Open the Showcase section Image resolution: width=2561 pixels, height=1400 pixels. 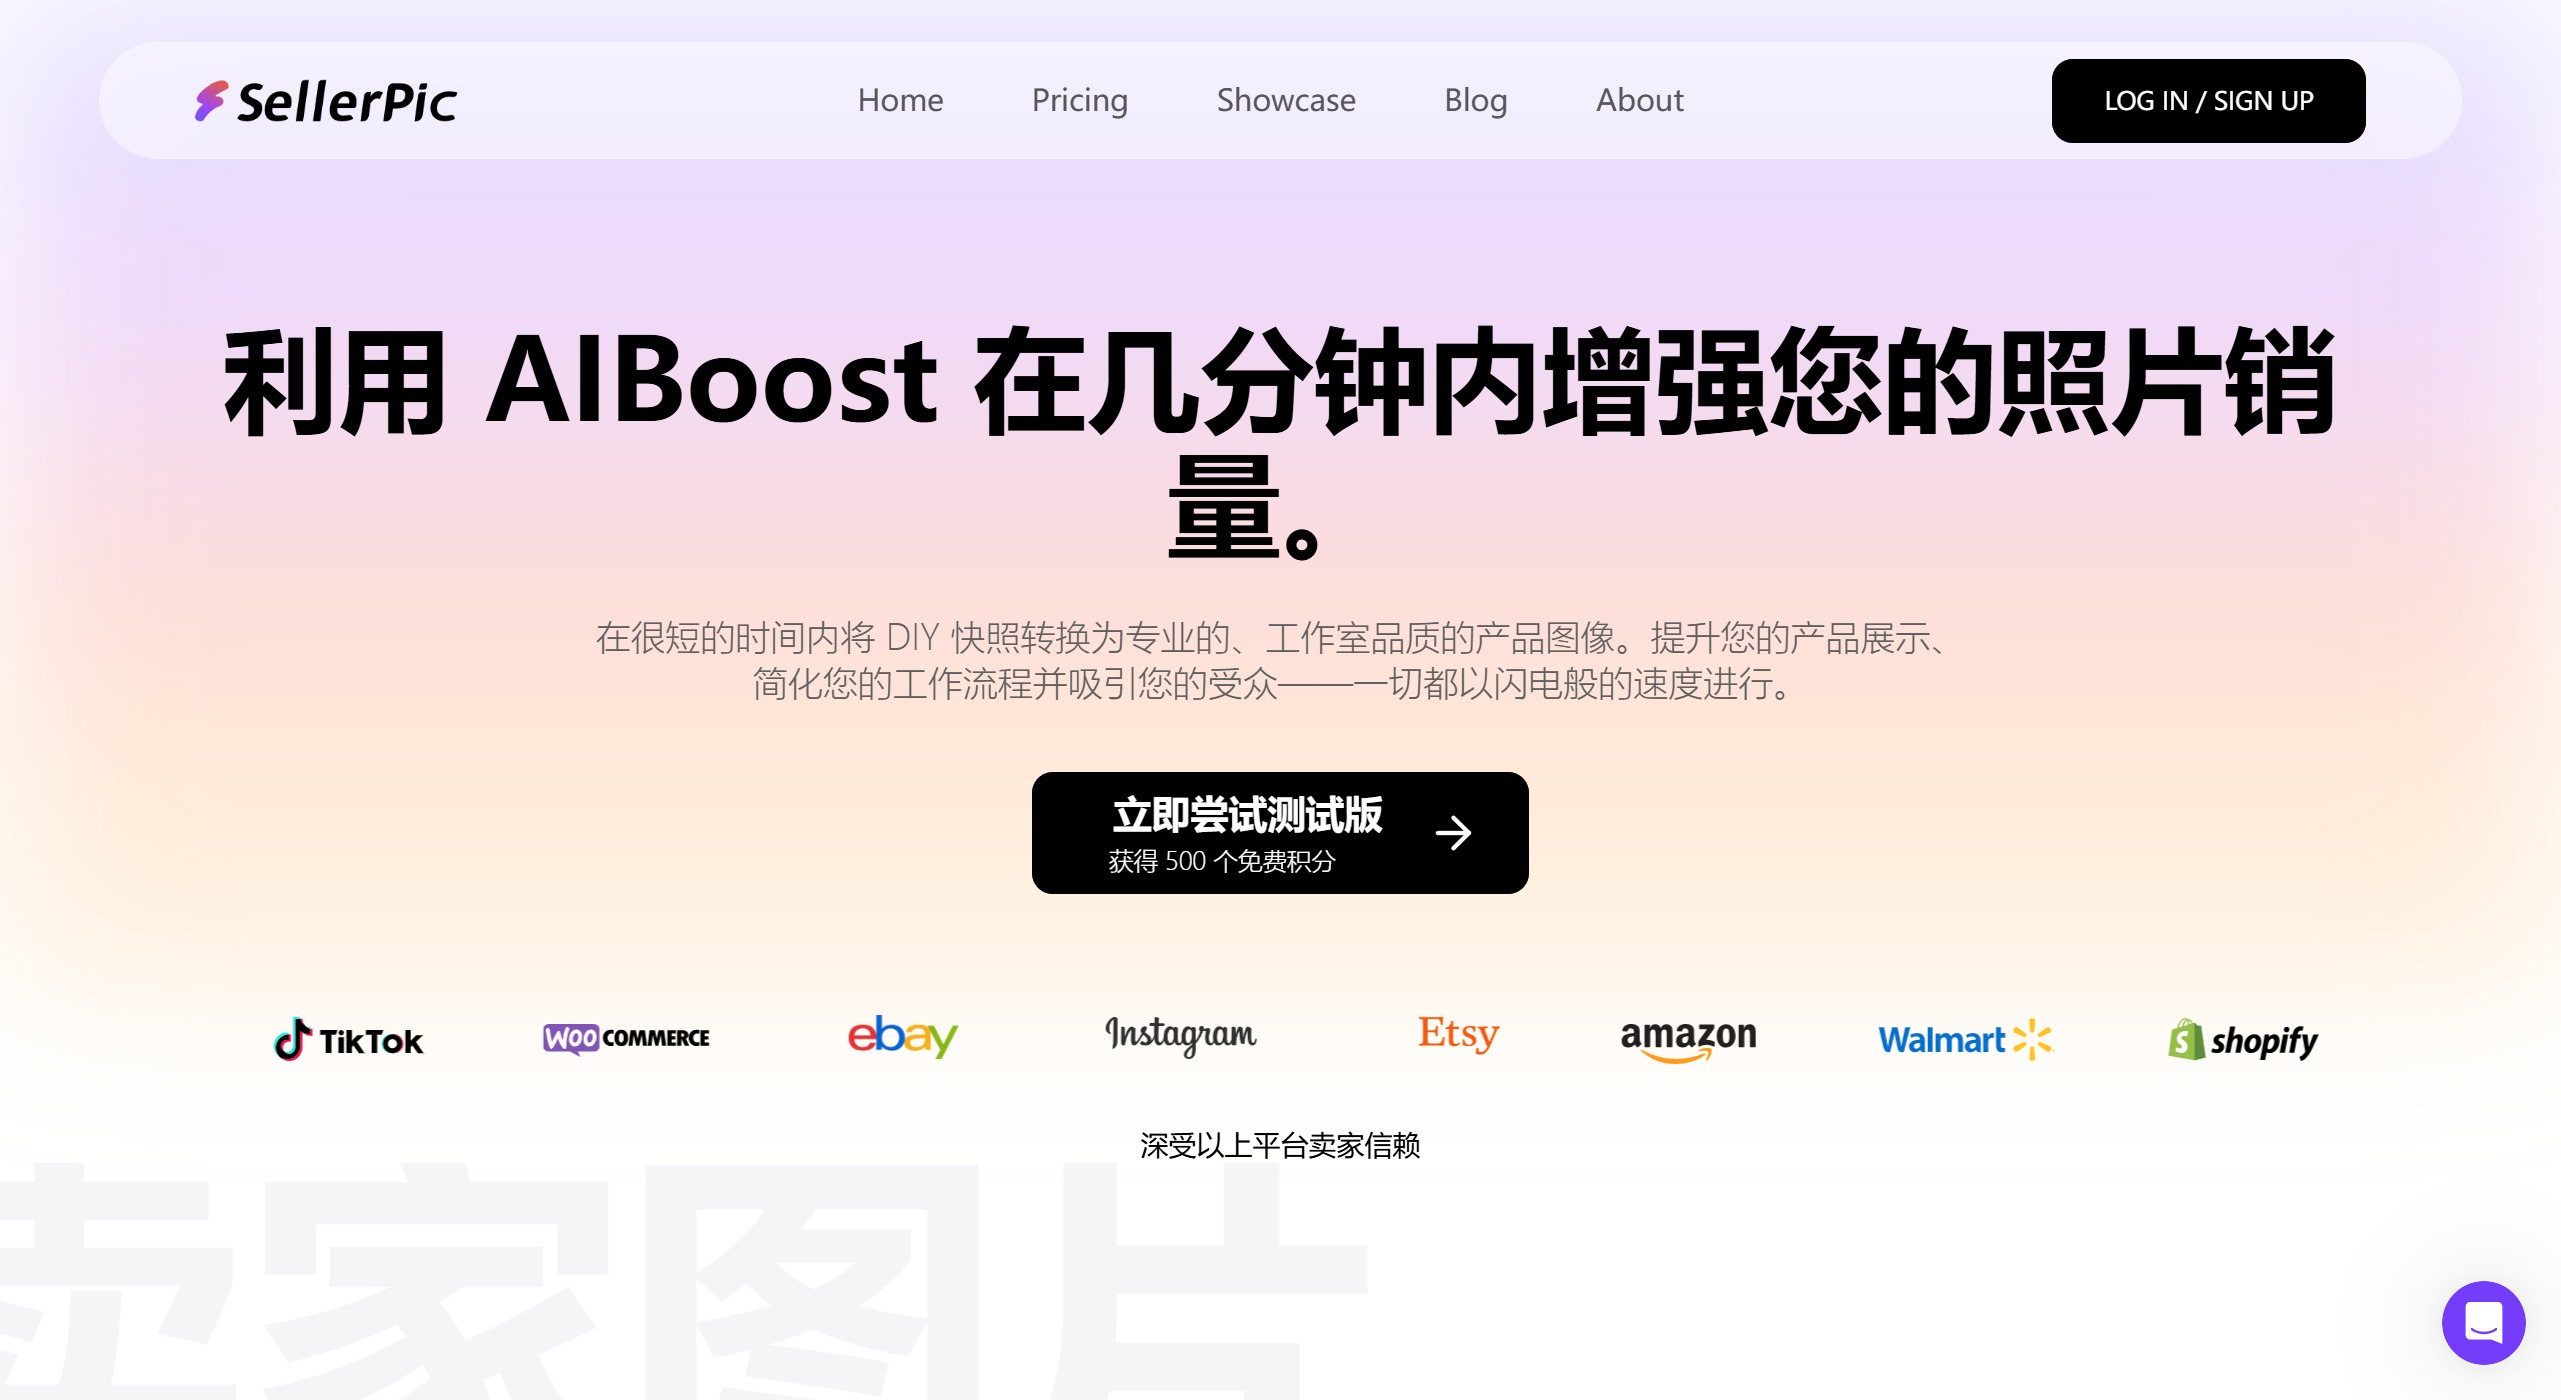click(1285, 100)
